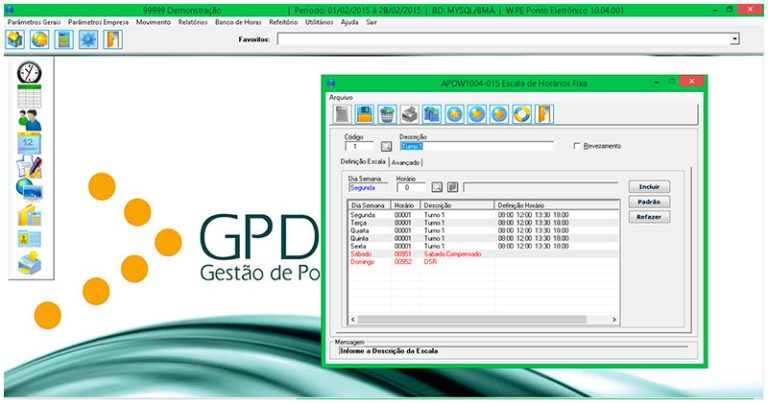Click the Incluir button
The width and height of the screenshot is (768, 407).
point(648,186)
